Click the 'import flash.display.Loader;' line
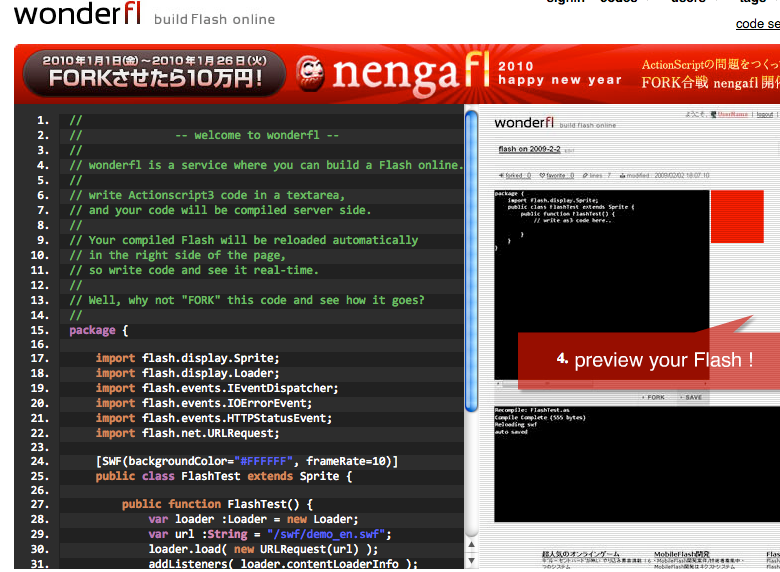The image size is (780, 572). [188, 373]
